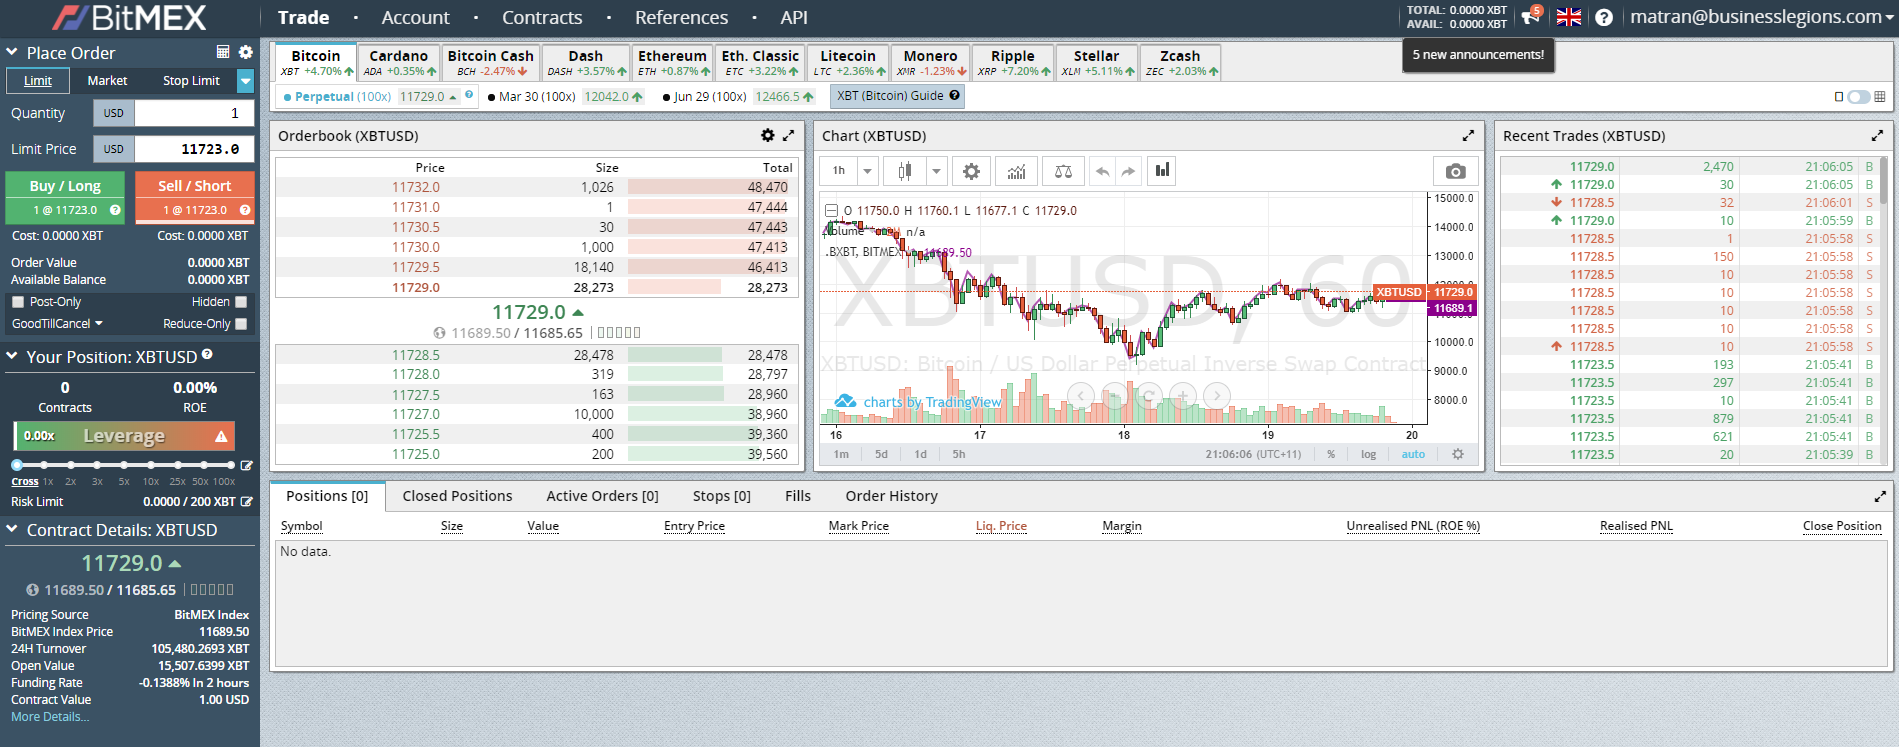Tick the Reduce-Only checkbox
The height and width of the screenshot is (747, 1899).
241,324
